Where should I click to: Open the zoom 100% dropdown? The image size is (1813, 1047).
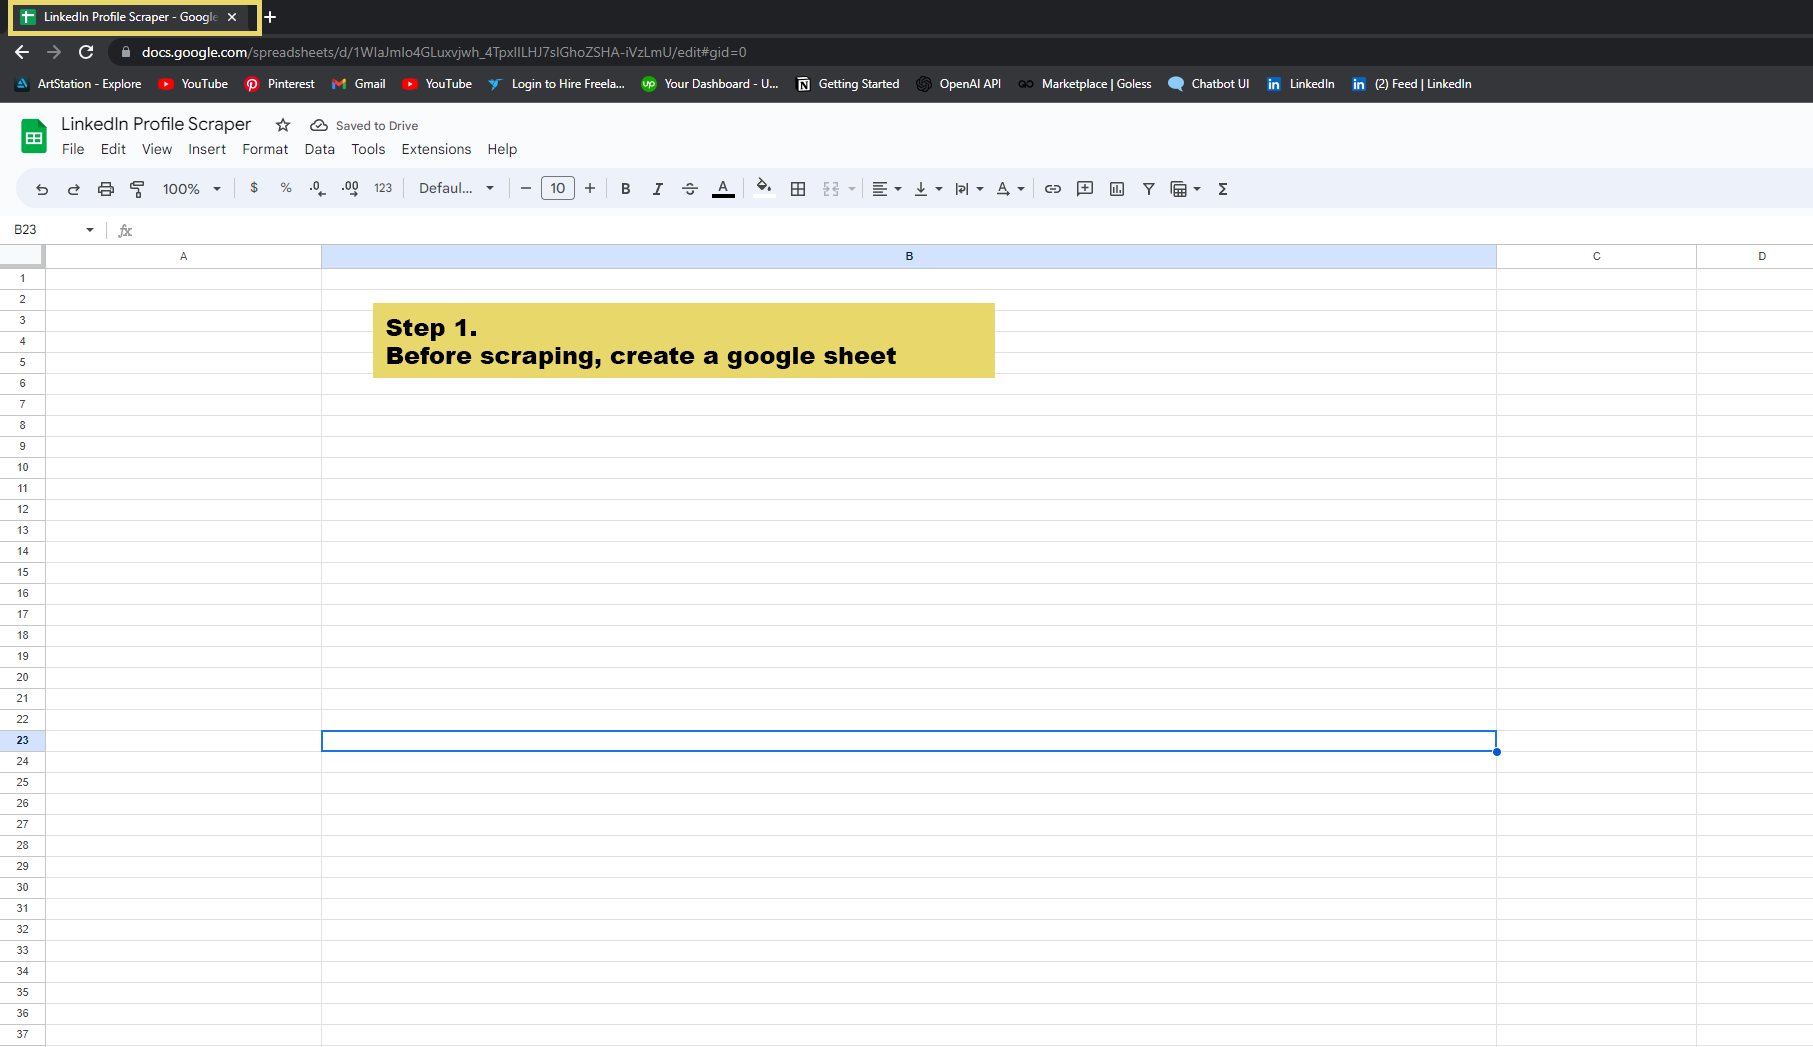tap(192, 189)
